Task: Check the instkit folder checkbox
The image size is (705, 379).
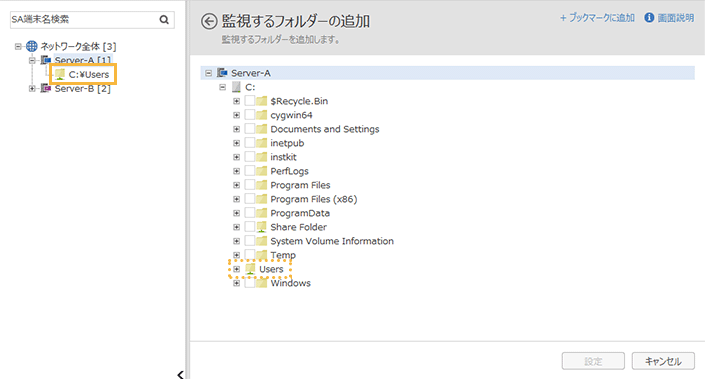Action: pyautogui.click(x=250, y=157)
